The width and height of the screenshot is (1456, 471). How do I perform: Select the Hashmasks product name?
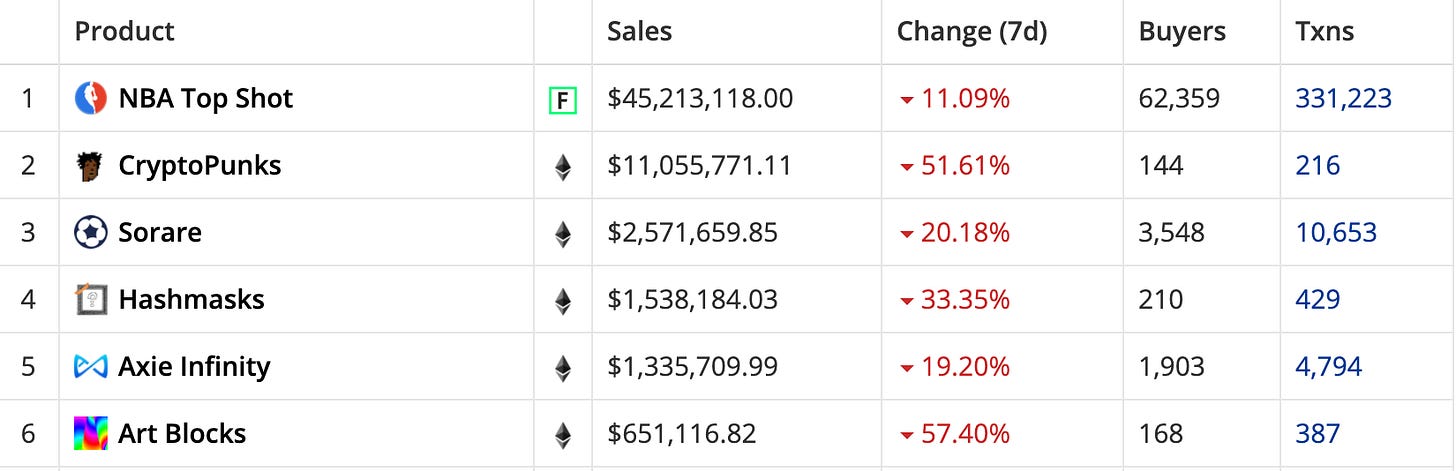pos(191,299)
